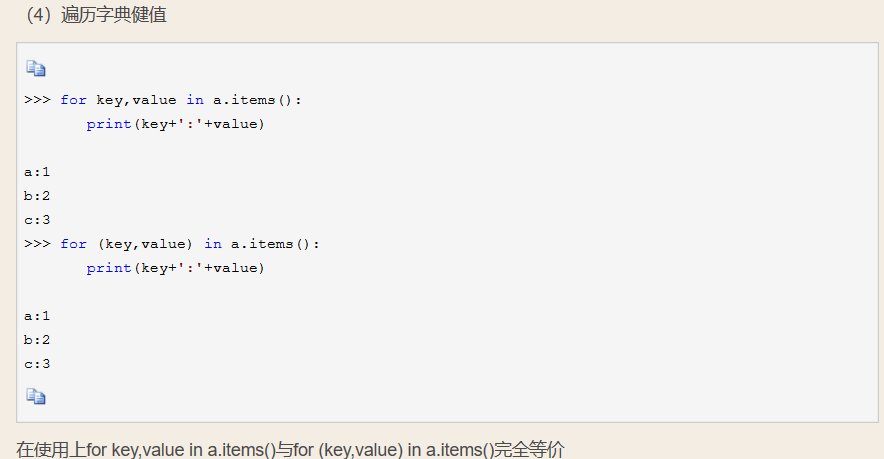Viewport: 884px width, 459px height.
Task: Click the "print" keyword under the second loop
Action: [x=108, y=268]
